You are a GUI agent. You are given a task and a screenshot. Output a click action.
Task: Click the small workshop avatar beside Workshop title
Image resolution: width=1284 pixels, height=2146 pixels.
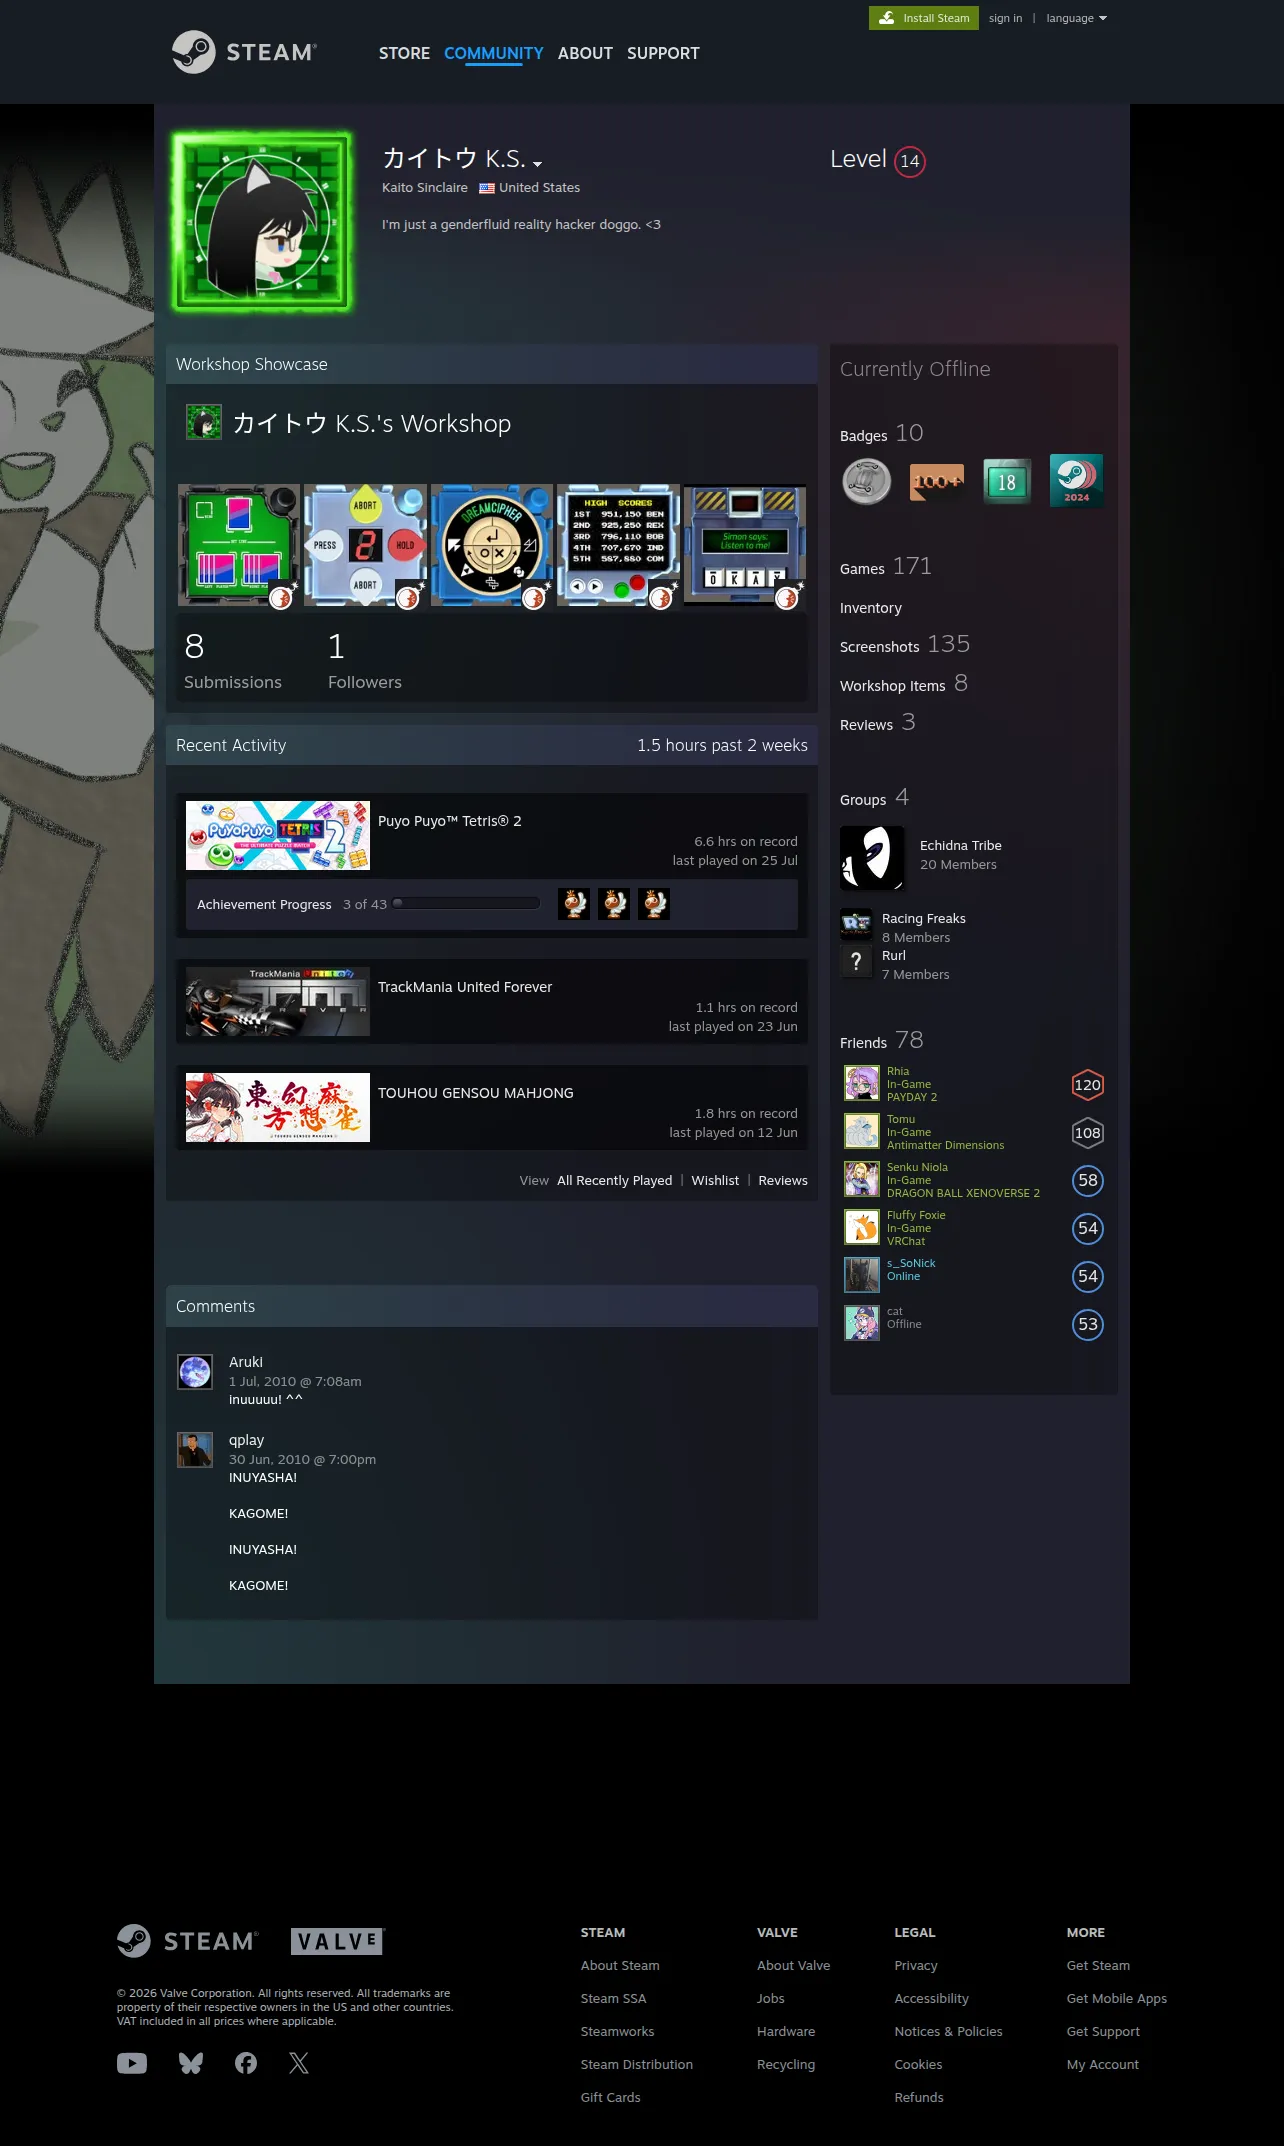pyautogui.click(x=204, y=422)
